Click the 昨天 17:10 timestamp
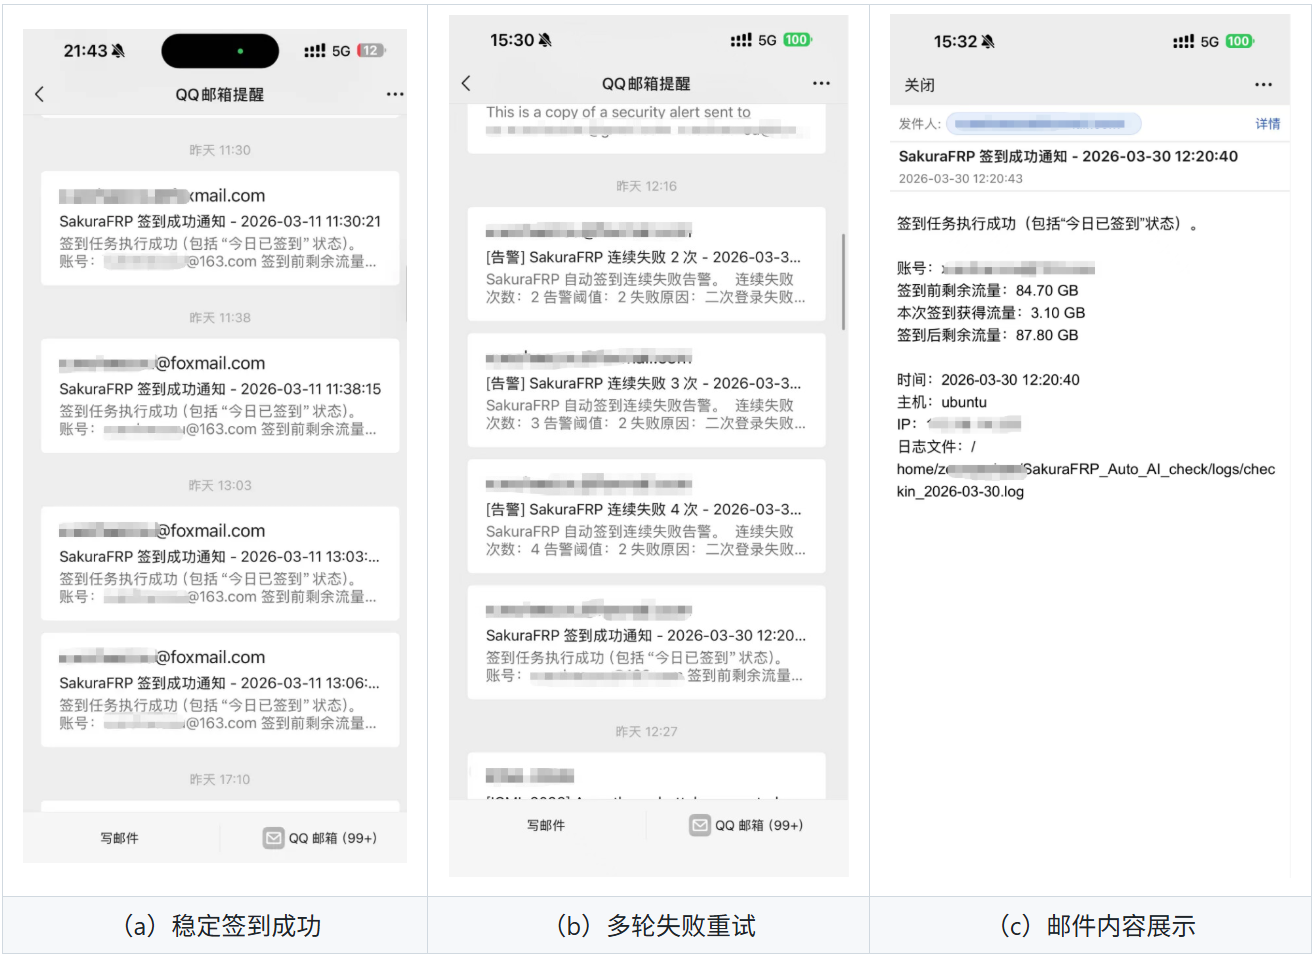Viewport: 1316px width, 959px height. click(x=220, y=779)
